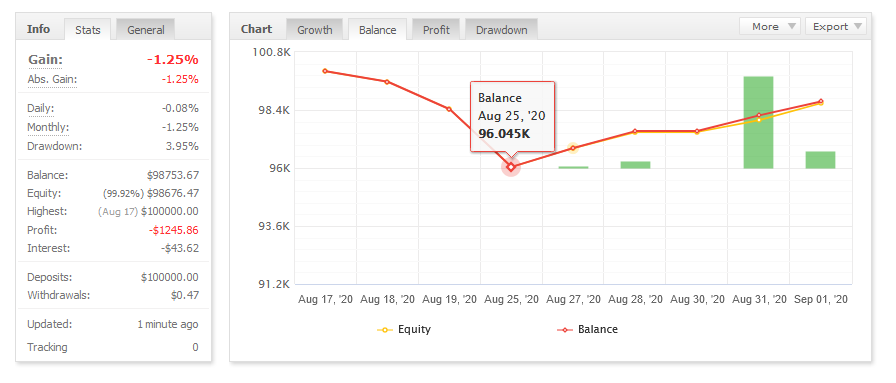The height and width of the screenshot is (383, 896).
Task: Open the Drawdown chart tab
Action: pos(501,30)
